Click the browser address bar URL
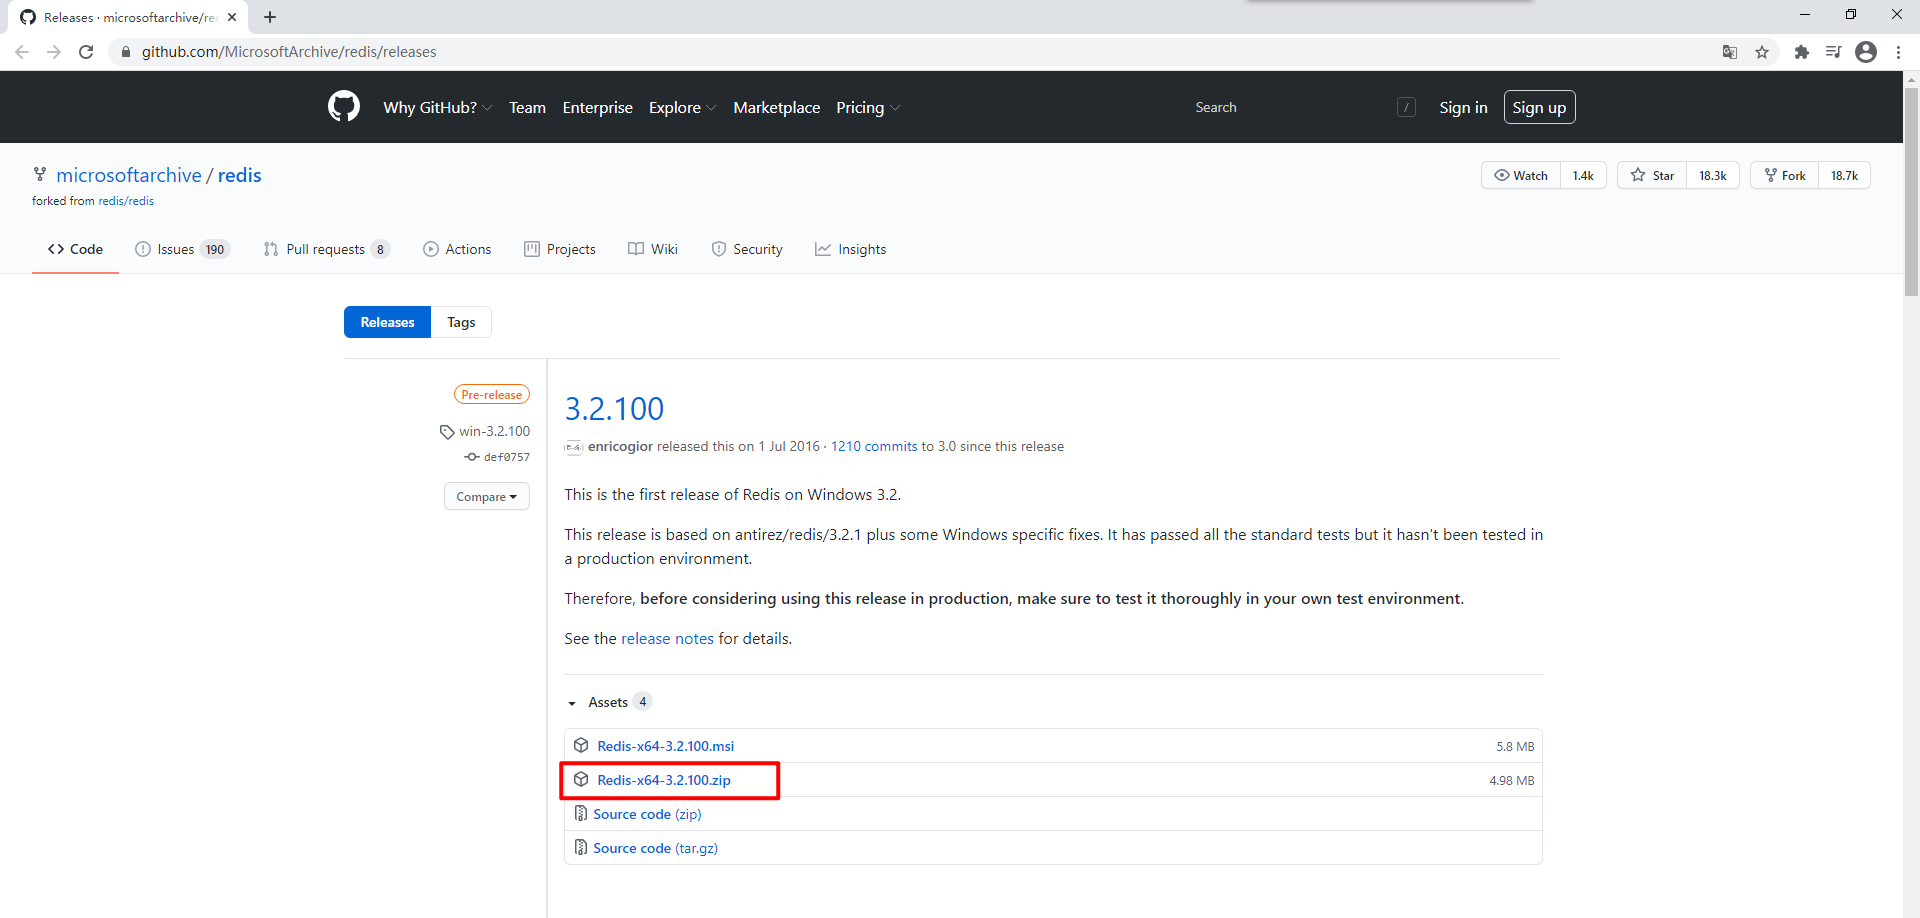Viewport: 1920px width, 918px height. [x=289, y=52]
